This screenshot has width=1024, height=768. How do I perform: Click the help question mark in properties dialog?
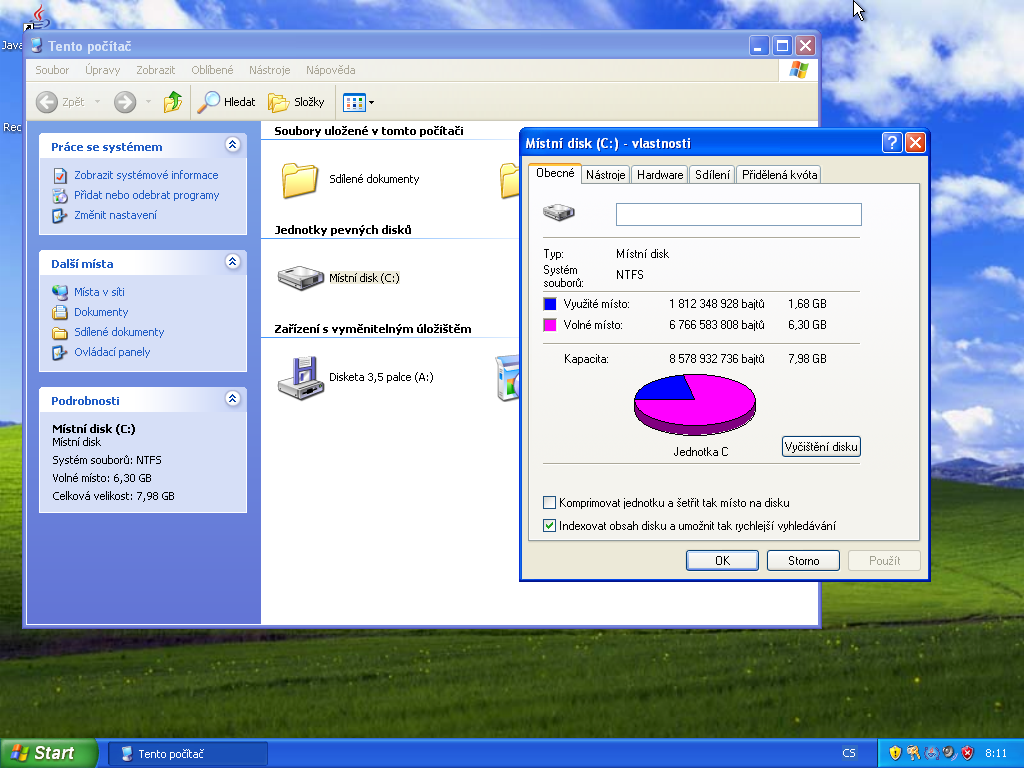[x=892, y=143]
